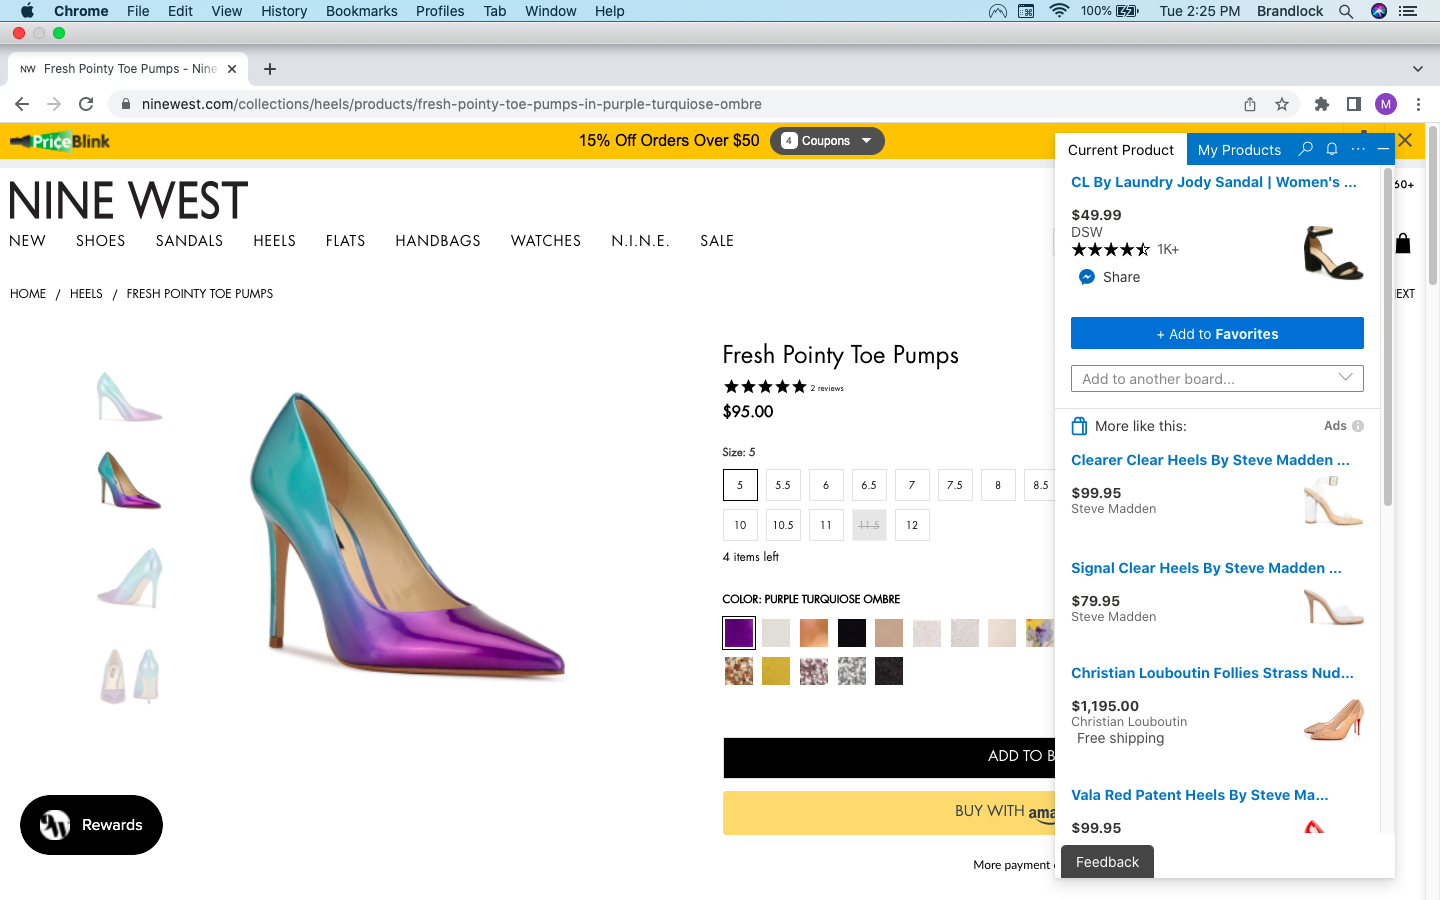Open PriceBlink more options ellipsis
1440x900 pixels.
1358,149
